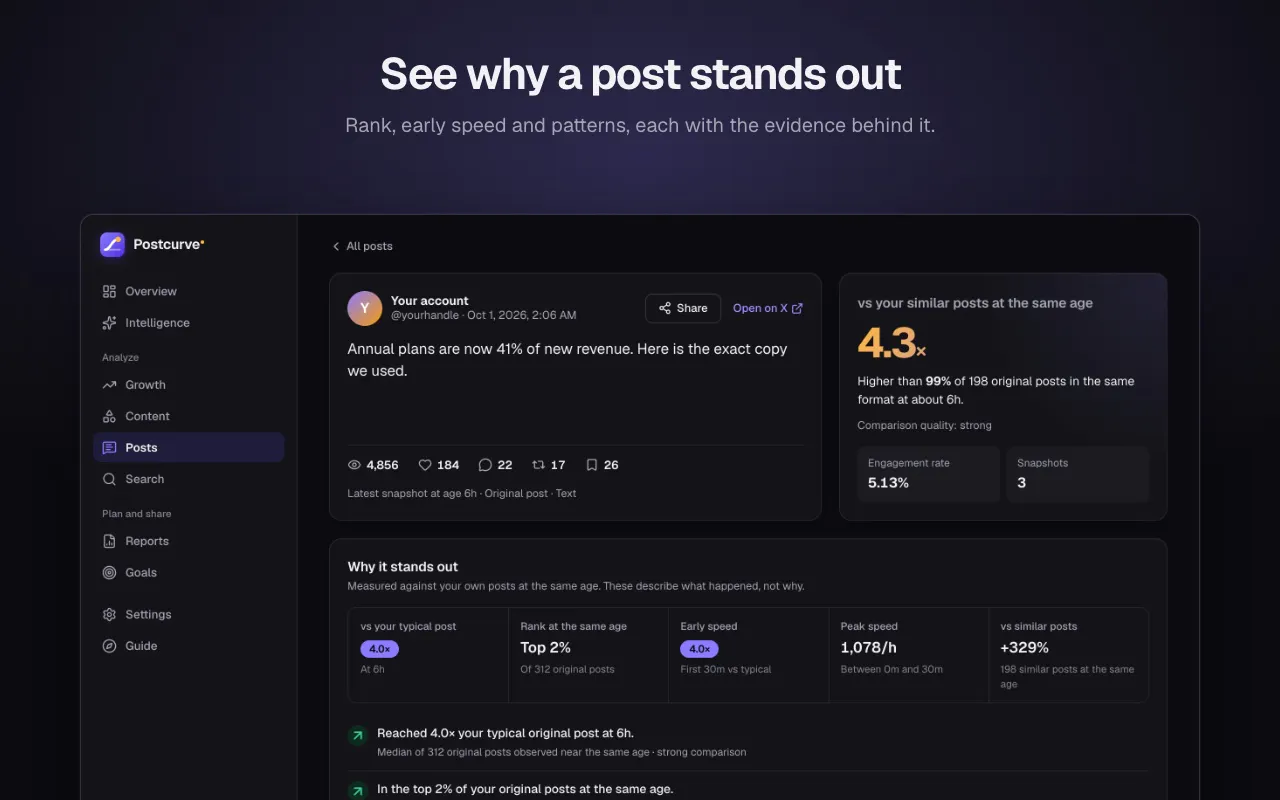Select the Snapshots count card
The height and width of the screenshot is (800, 1280).
[x=1078, y=473]
